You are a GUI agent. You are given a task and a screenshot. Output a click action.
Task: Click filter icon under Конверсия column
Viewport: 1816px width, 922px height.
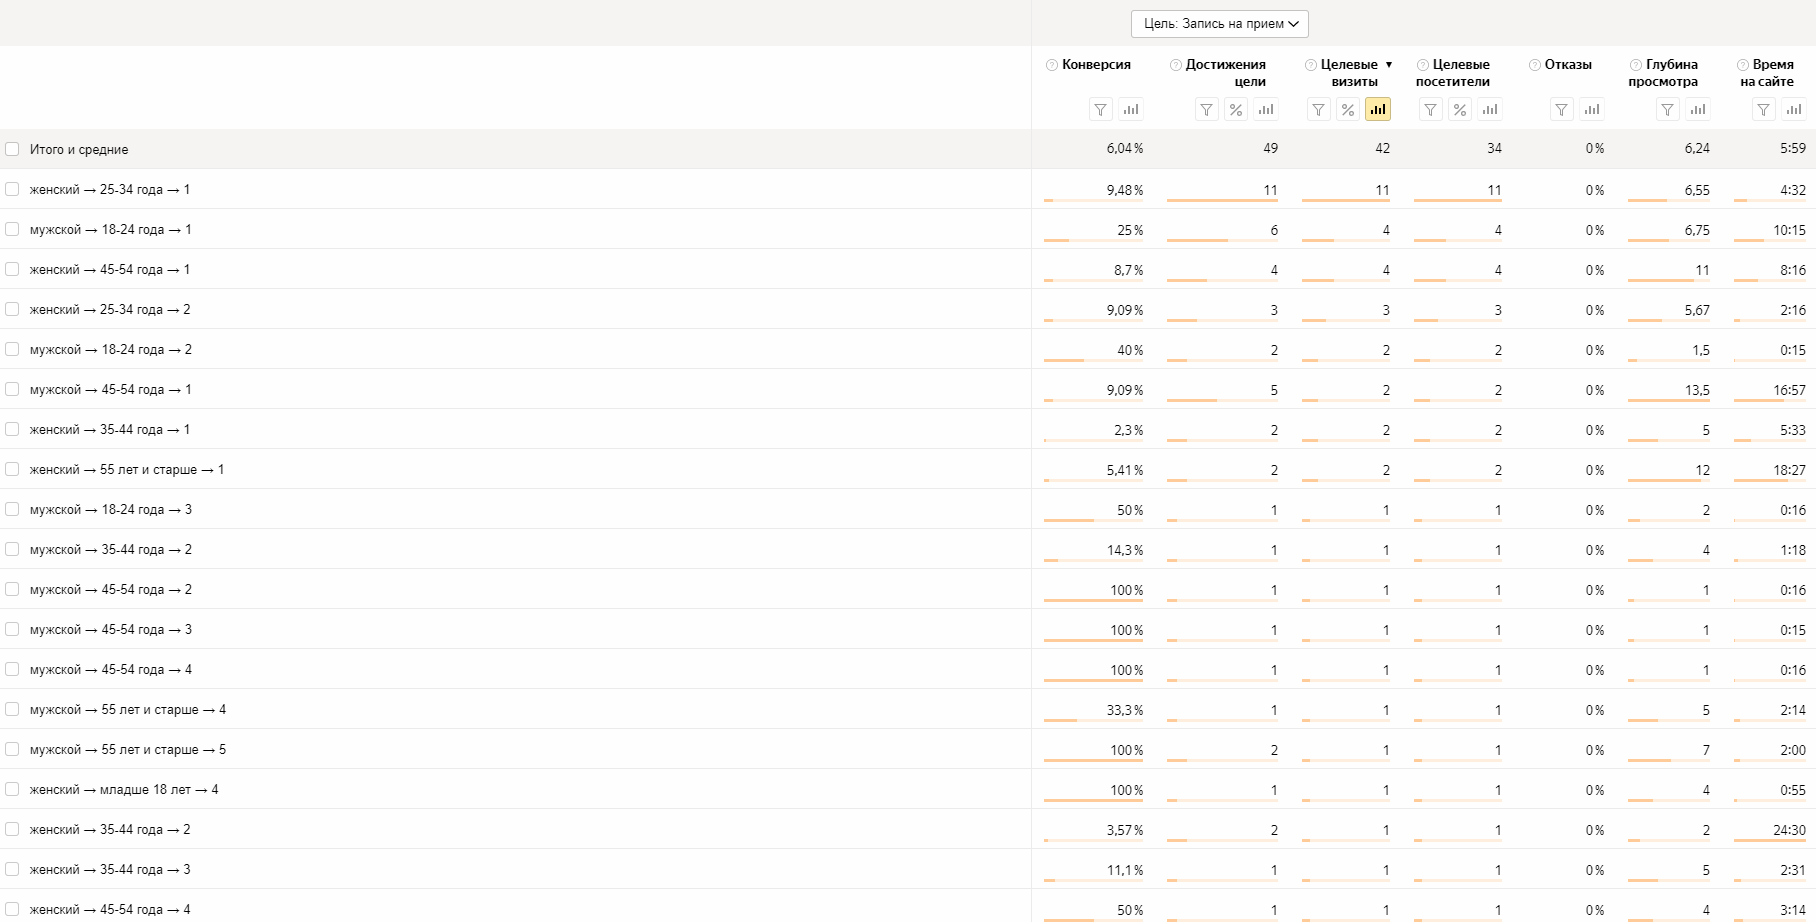1100,110
